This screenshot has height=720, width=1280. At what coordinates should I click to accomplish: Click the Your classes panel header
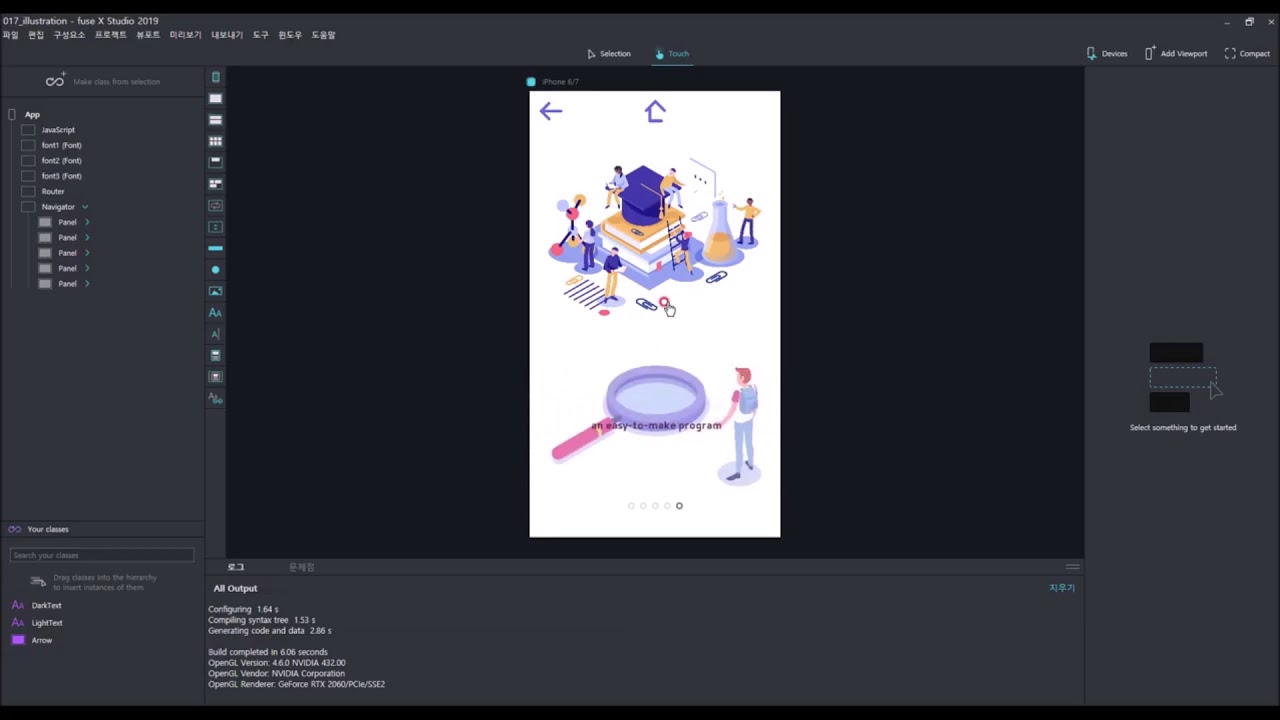(x=102, y=529)
